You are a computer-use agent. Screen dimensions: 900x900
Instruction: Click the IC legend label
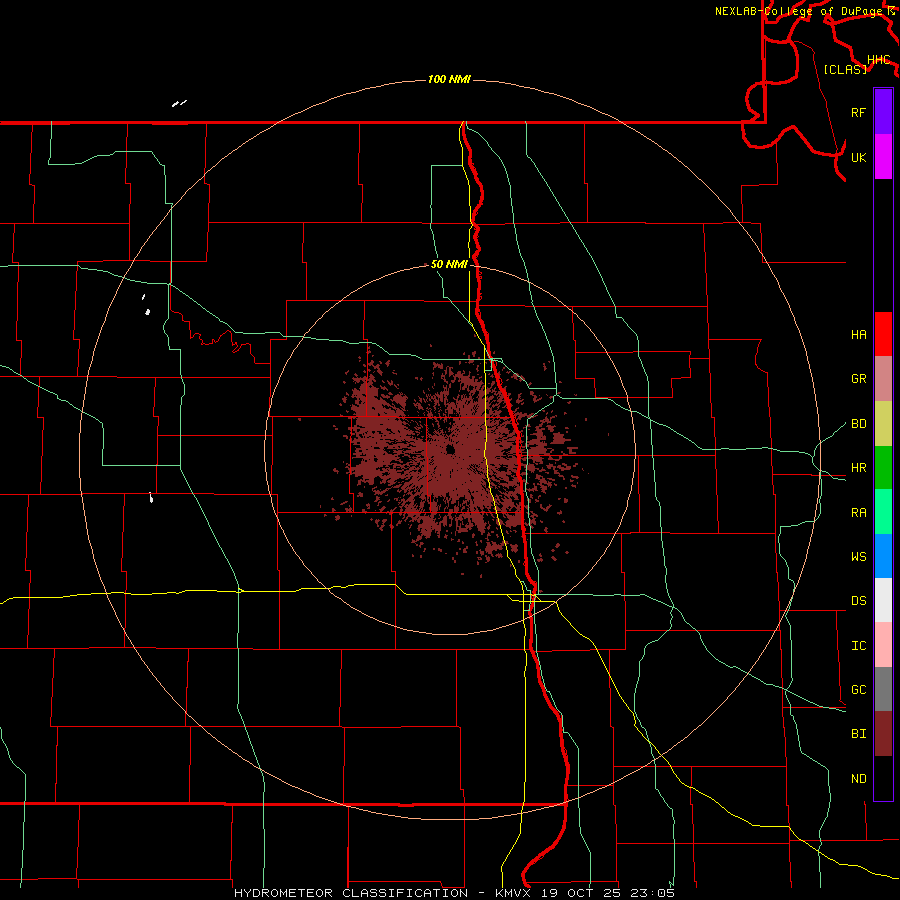pos(858,645)
